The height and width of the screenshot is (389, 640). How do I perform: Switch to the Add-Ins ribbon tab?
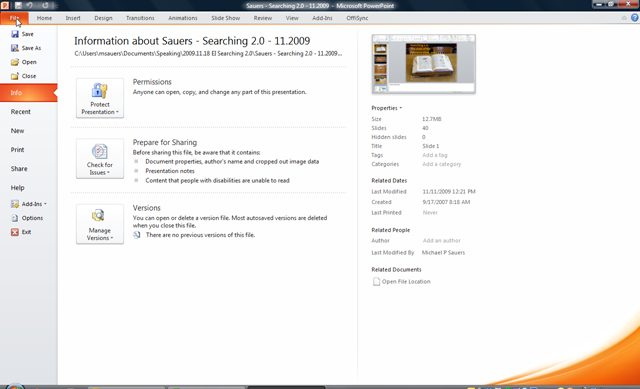pos(322,18)
